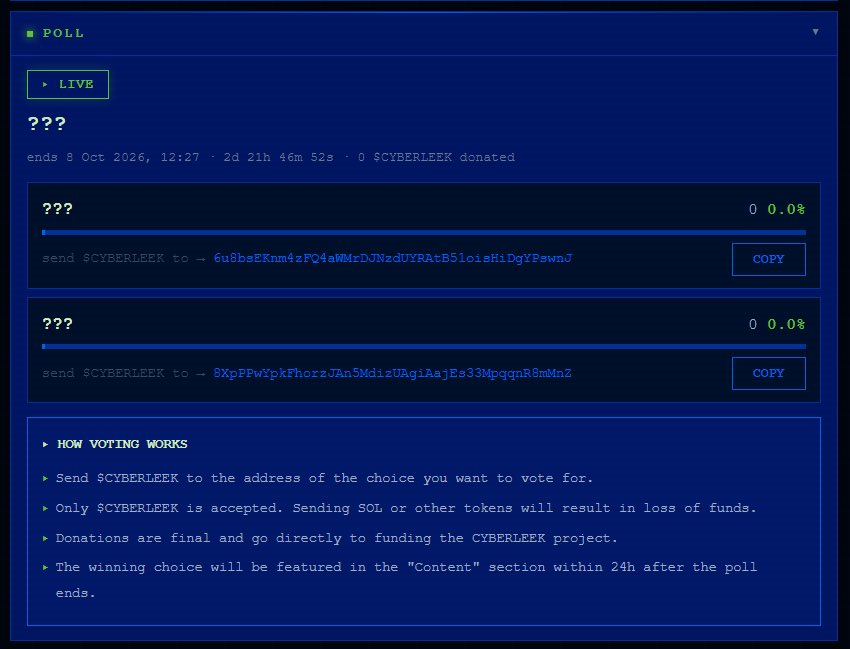Click the countdown '2d 21h 46m 52s'
850x649 pixels.
coord(279,157)
